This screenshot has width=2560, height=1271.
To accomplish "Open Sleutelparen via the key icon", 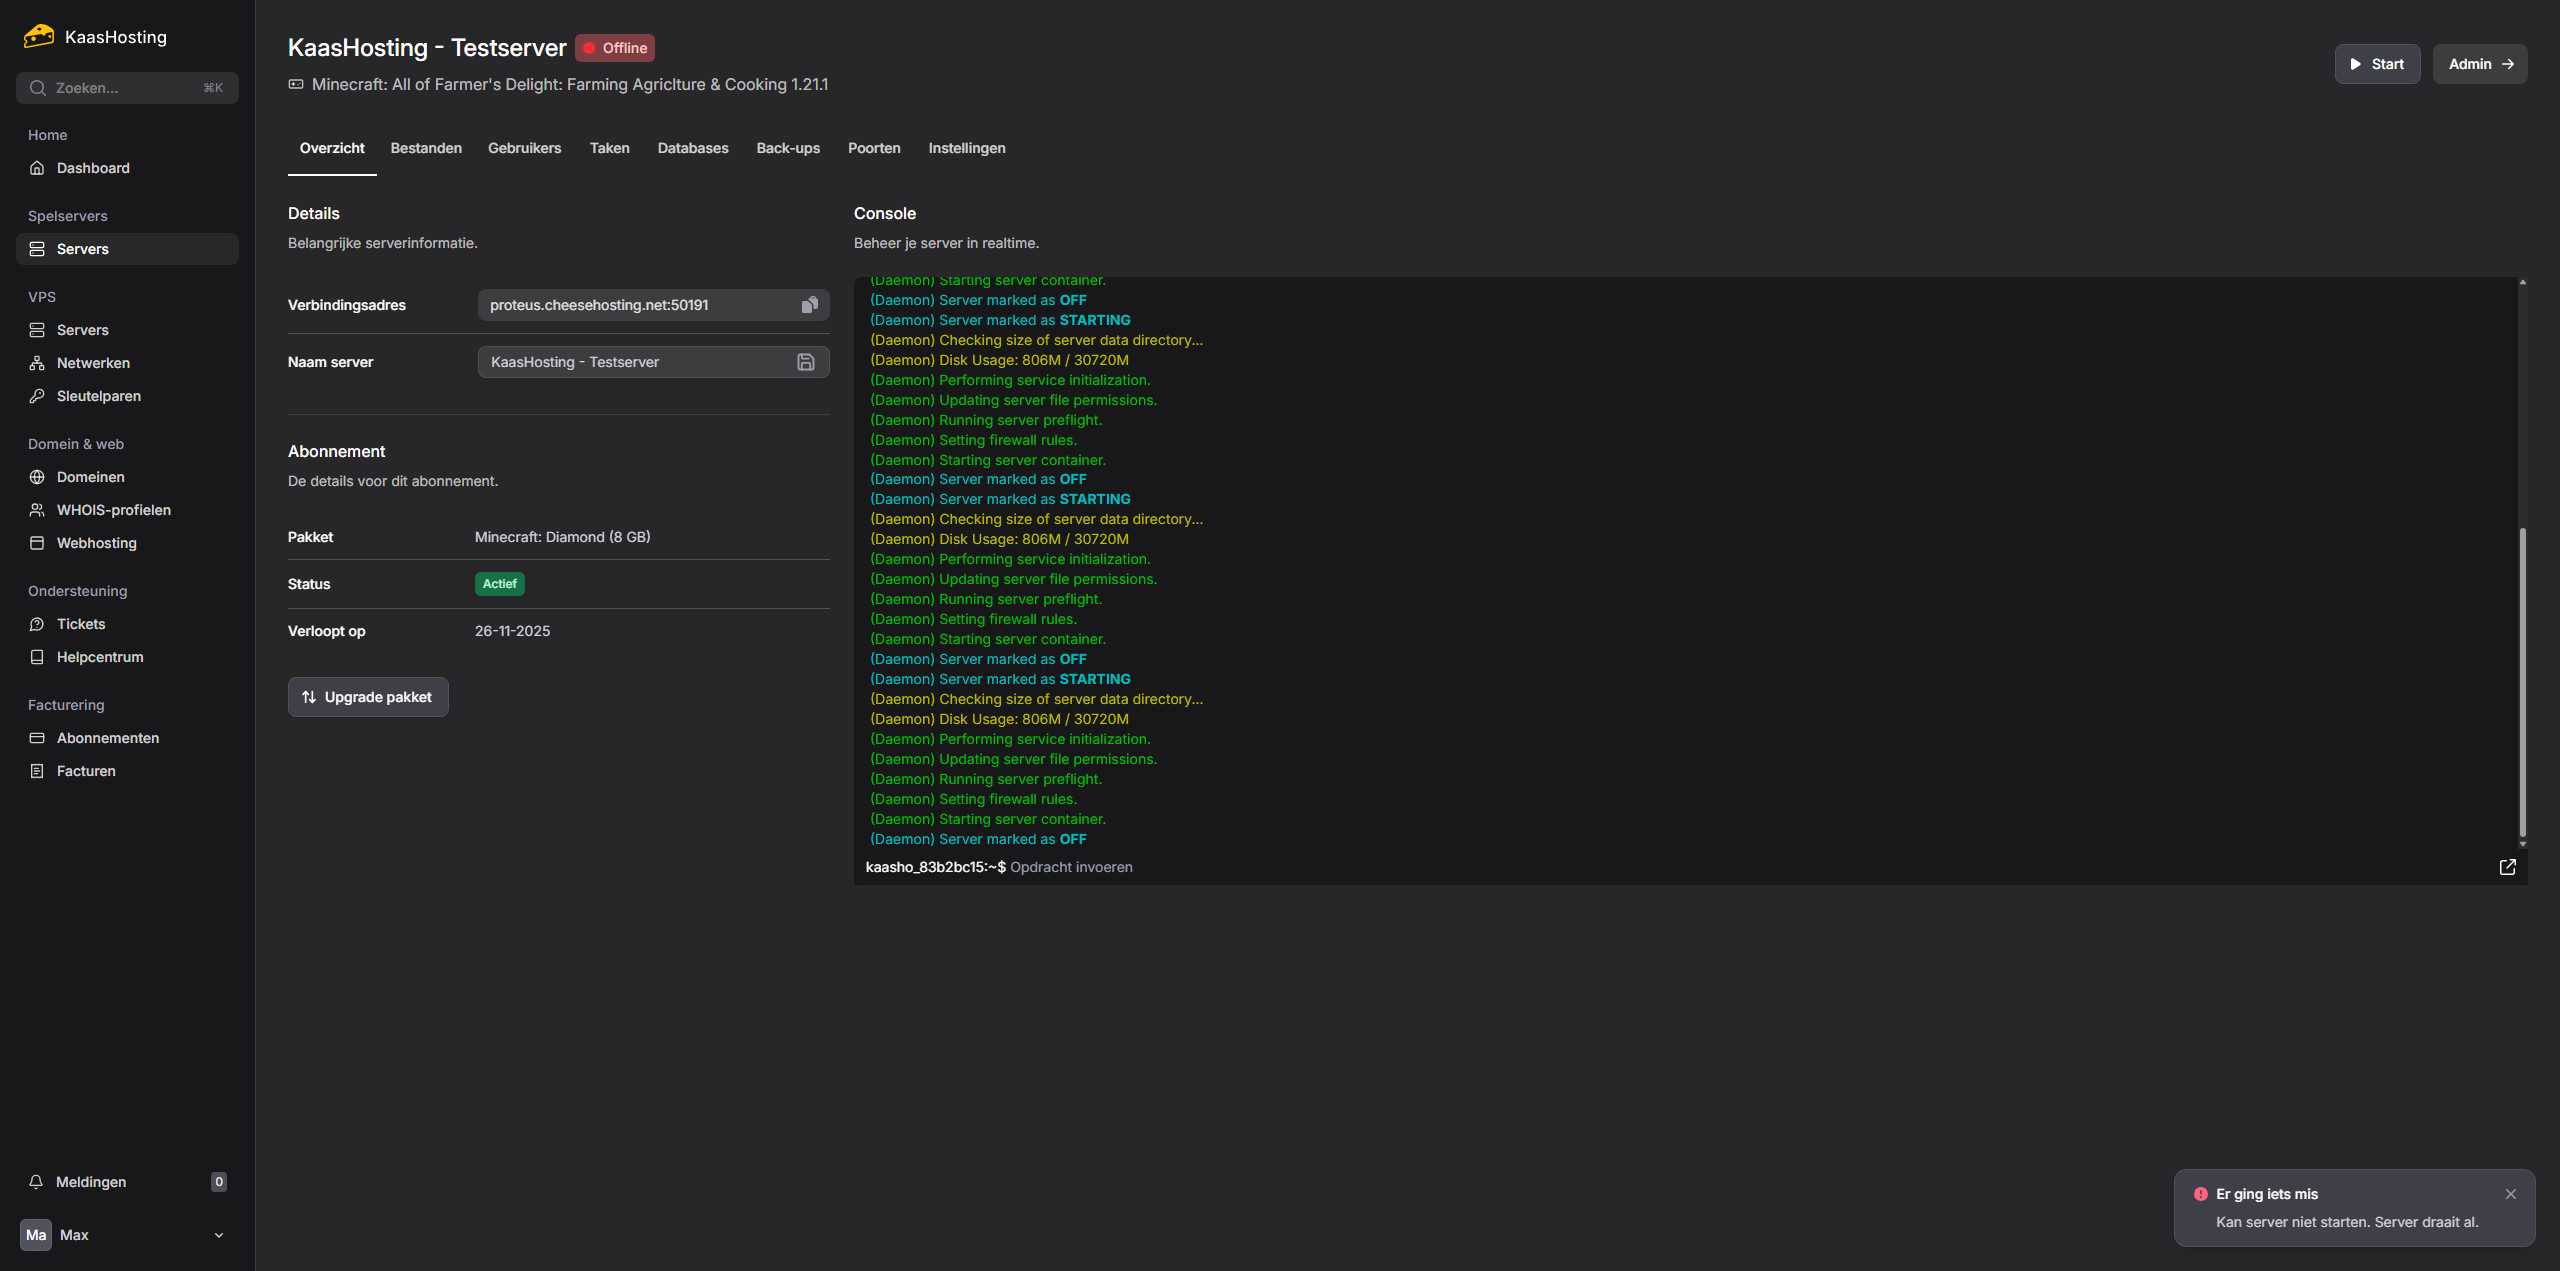I will 37,396.
